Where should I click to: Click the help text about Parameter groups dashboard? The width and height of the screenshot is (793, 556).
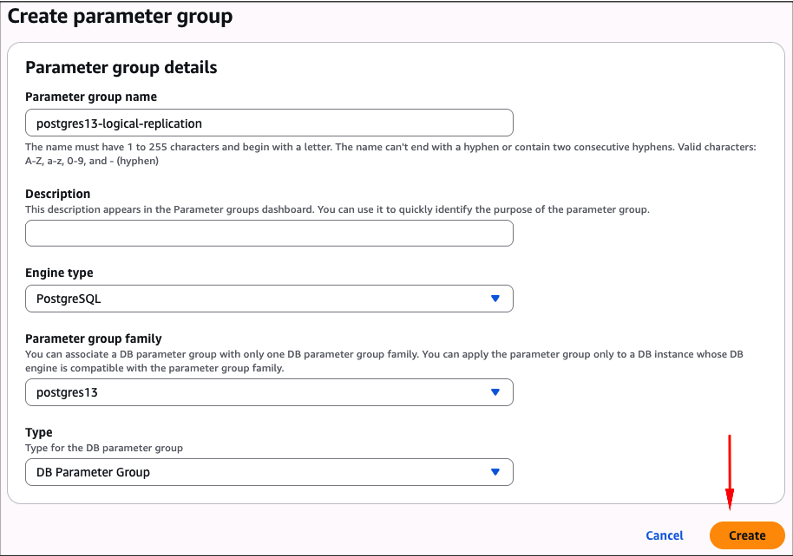point(337,210)
